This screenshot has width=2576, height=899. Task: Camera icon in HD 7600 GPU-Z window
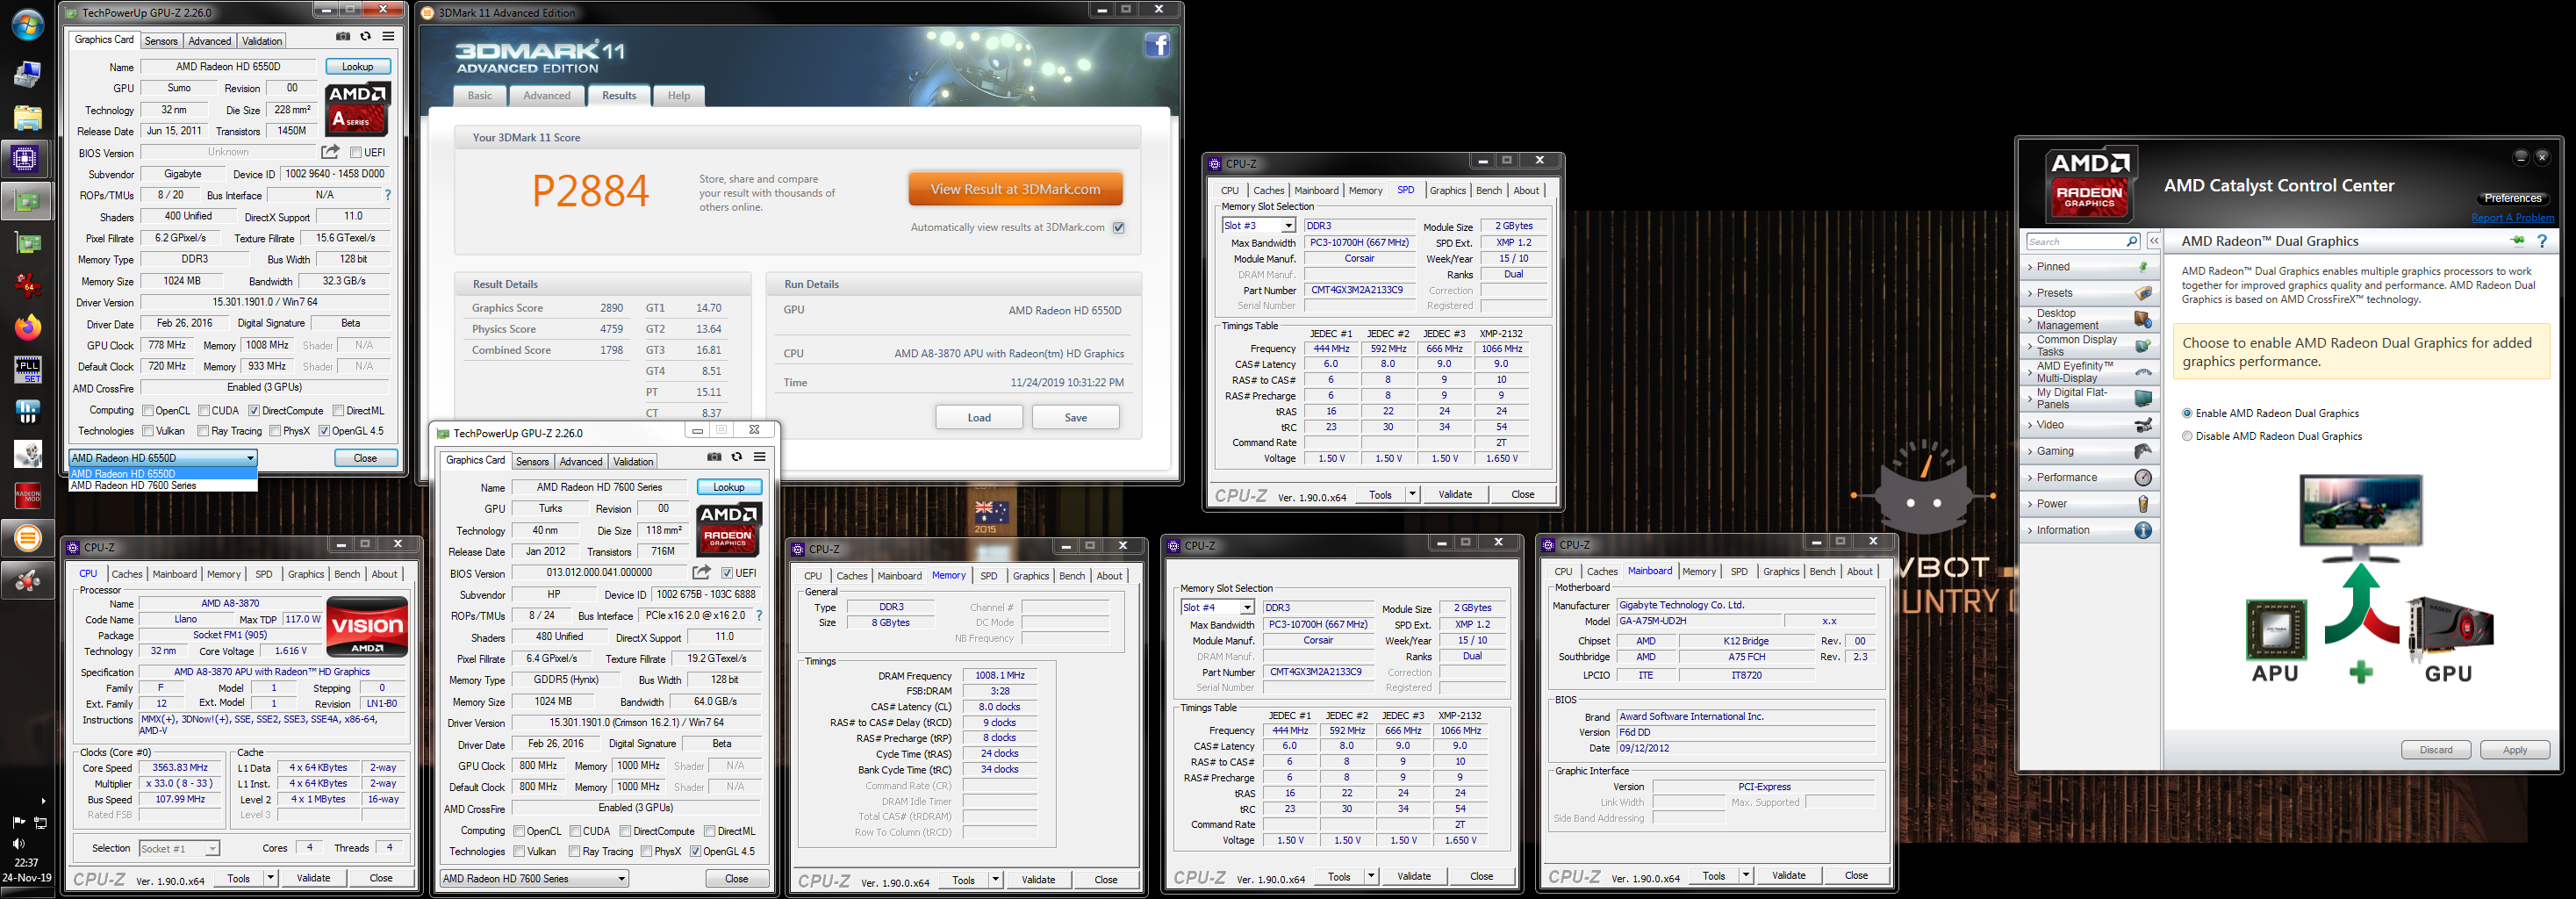pyautogui.click(x=714, y=457)
